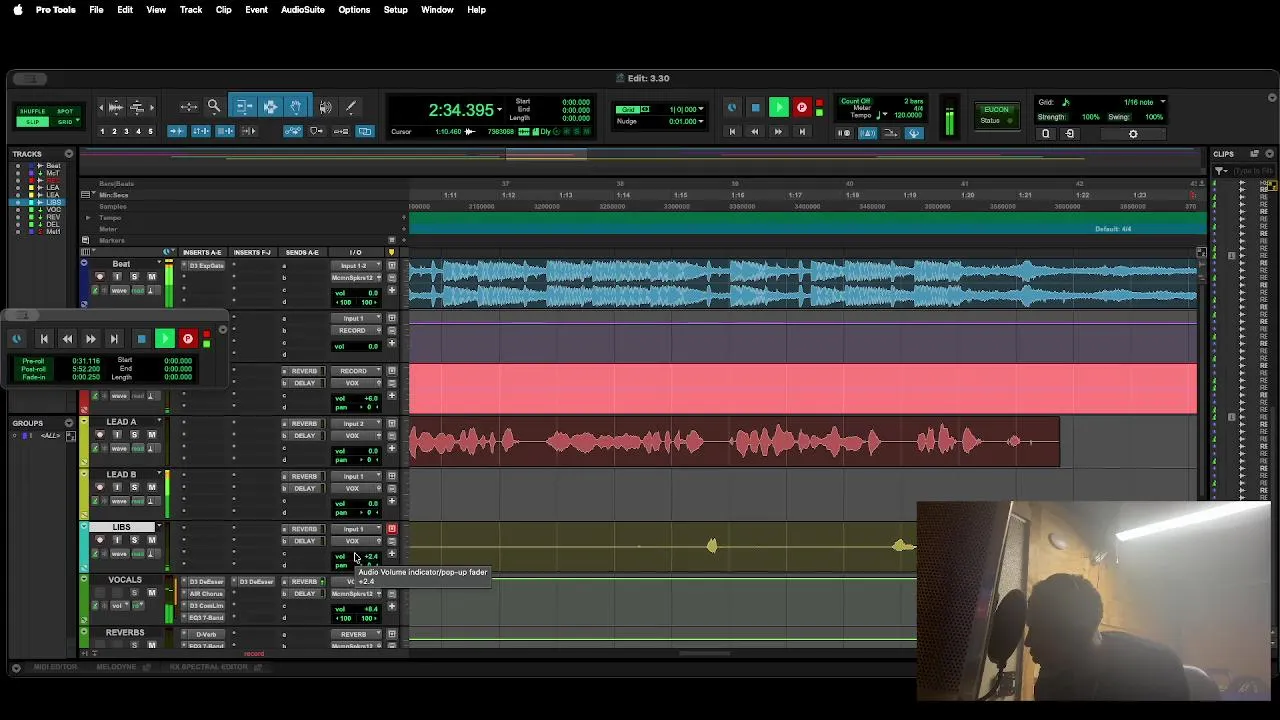This screenshot has width=1280, height=720.
Task: Open the Setup menu
Action: (395, 10)
